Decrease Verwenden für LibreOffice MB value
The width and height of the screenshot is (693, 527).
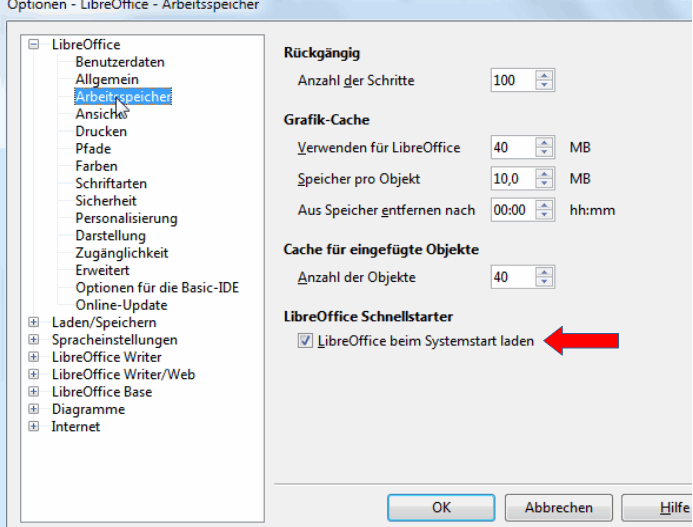coord(544,153)
